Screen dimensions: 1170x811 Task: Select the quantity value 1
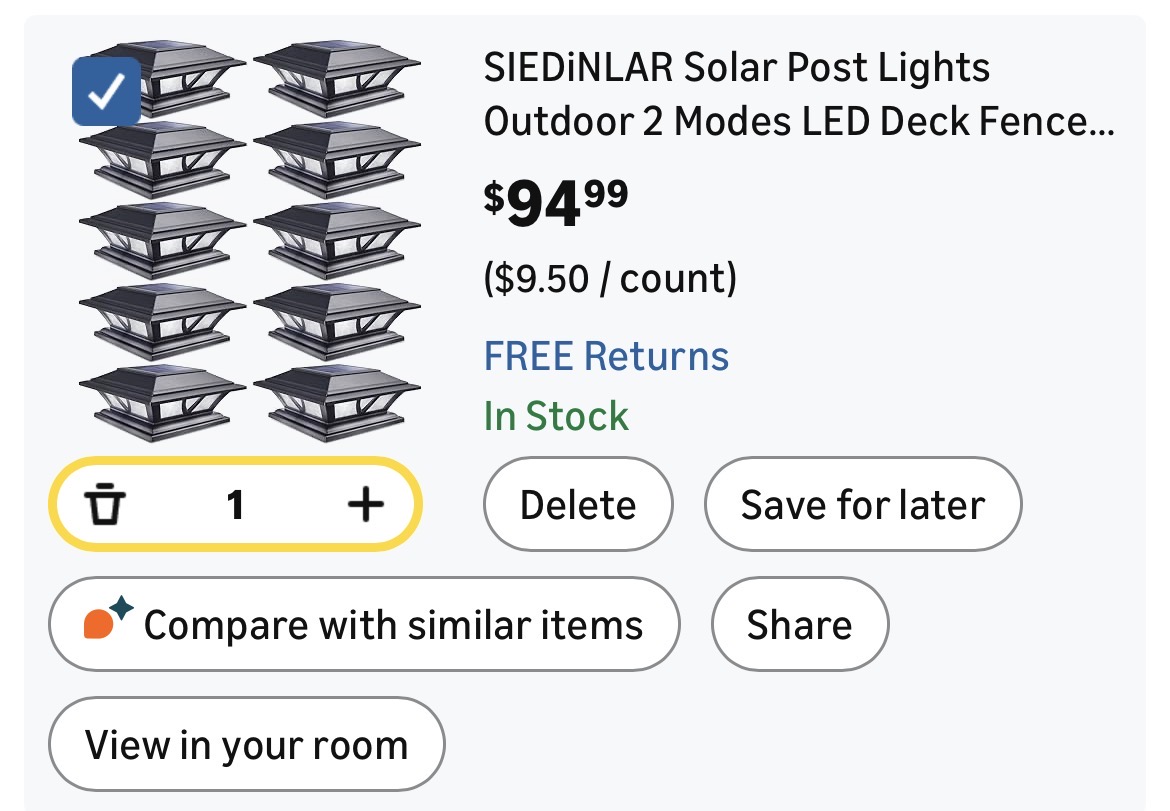(235, 505)
